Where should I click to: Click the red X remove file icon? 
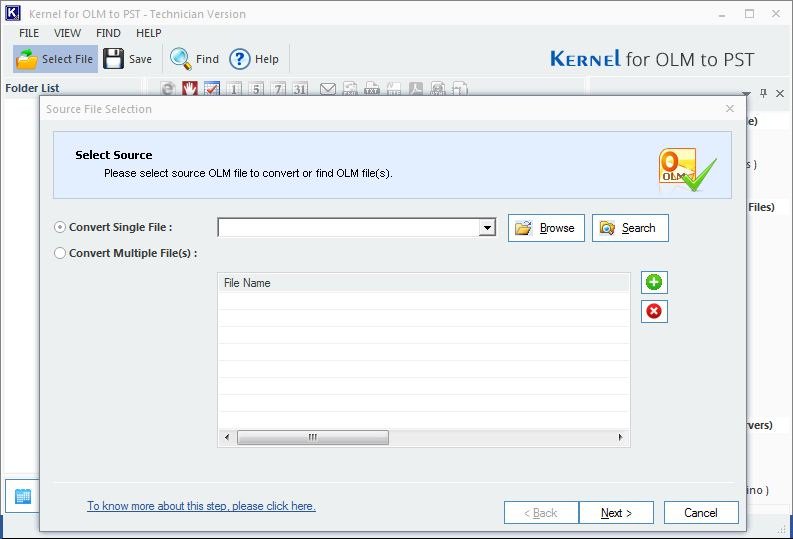pos(654,311)
